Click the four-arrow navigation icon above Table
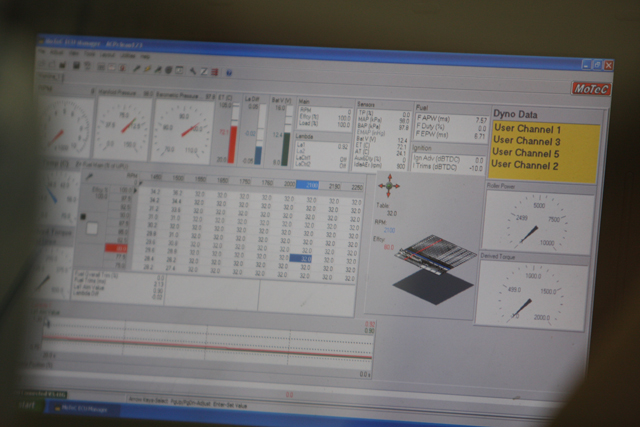 point(389,186)
